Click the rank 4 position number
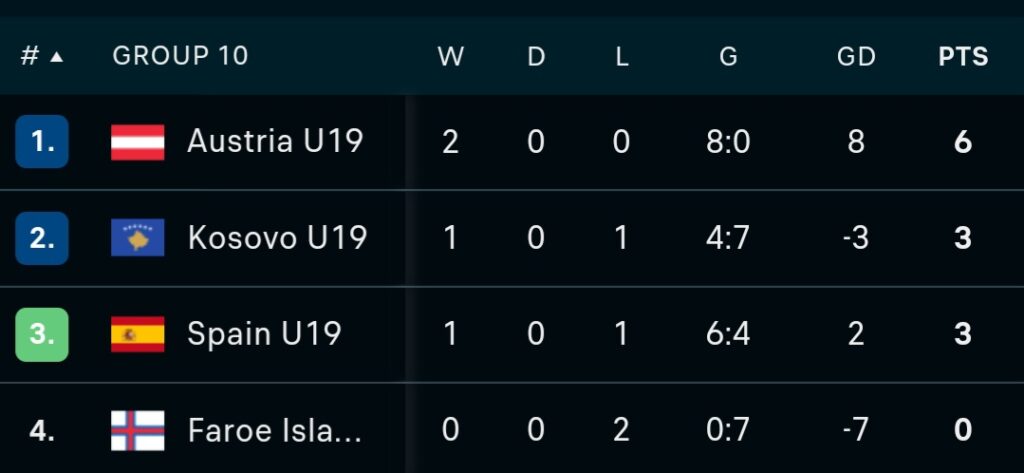This screenshot has height=473, width=1024. pos(42,431)
